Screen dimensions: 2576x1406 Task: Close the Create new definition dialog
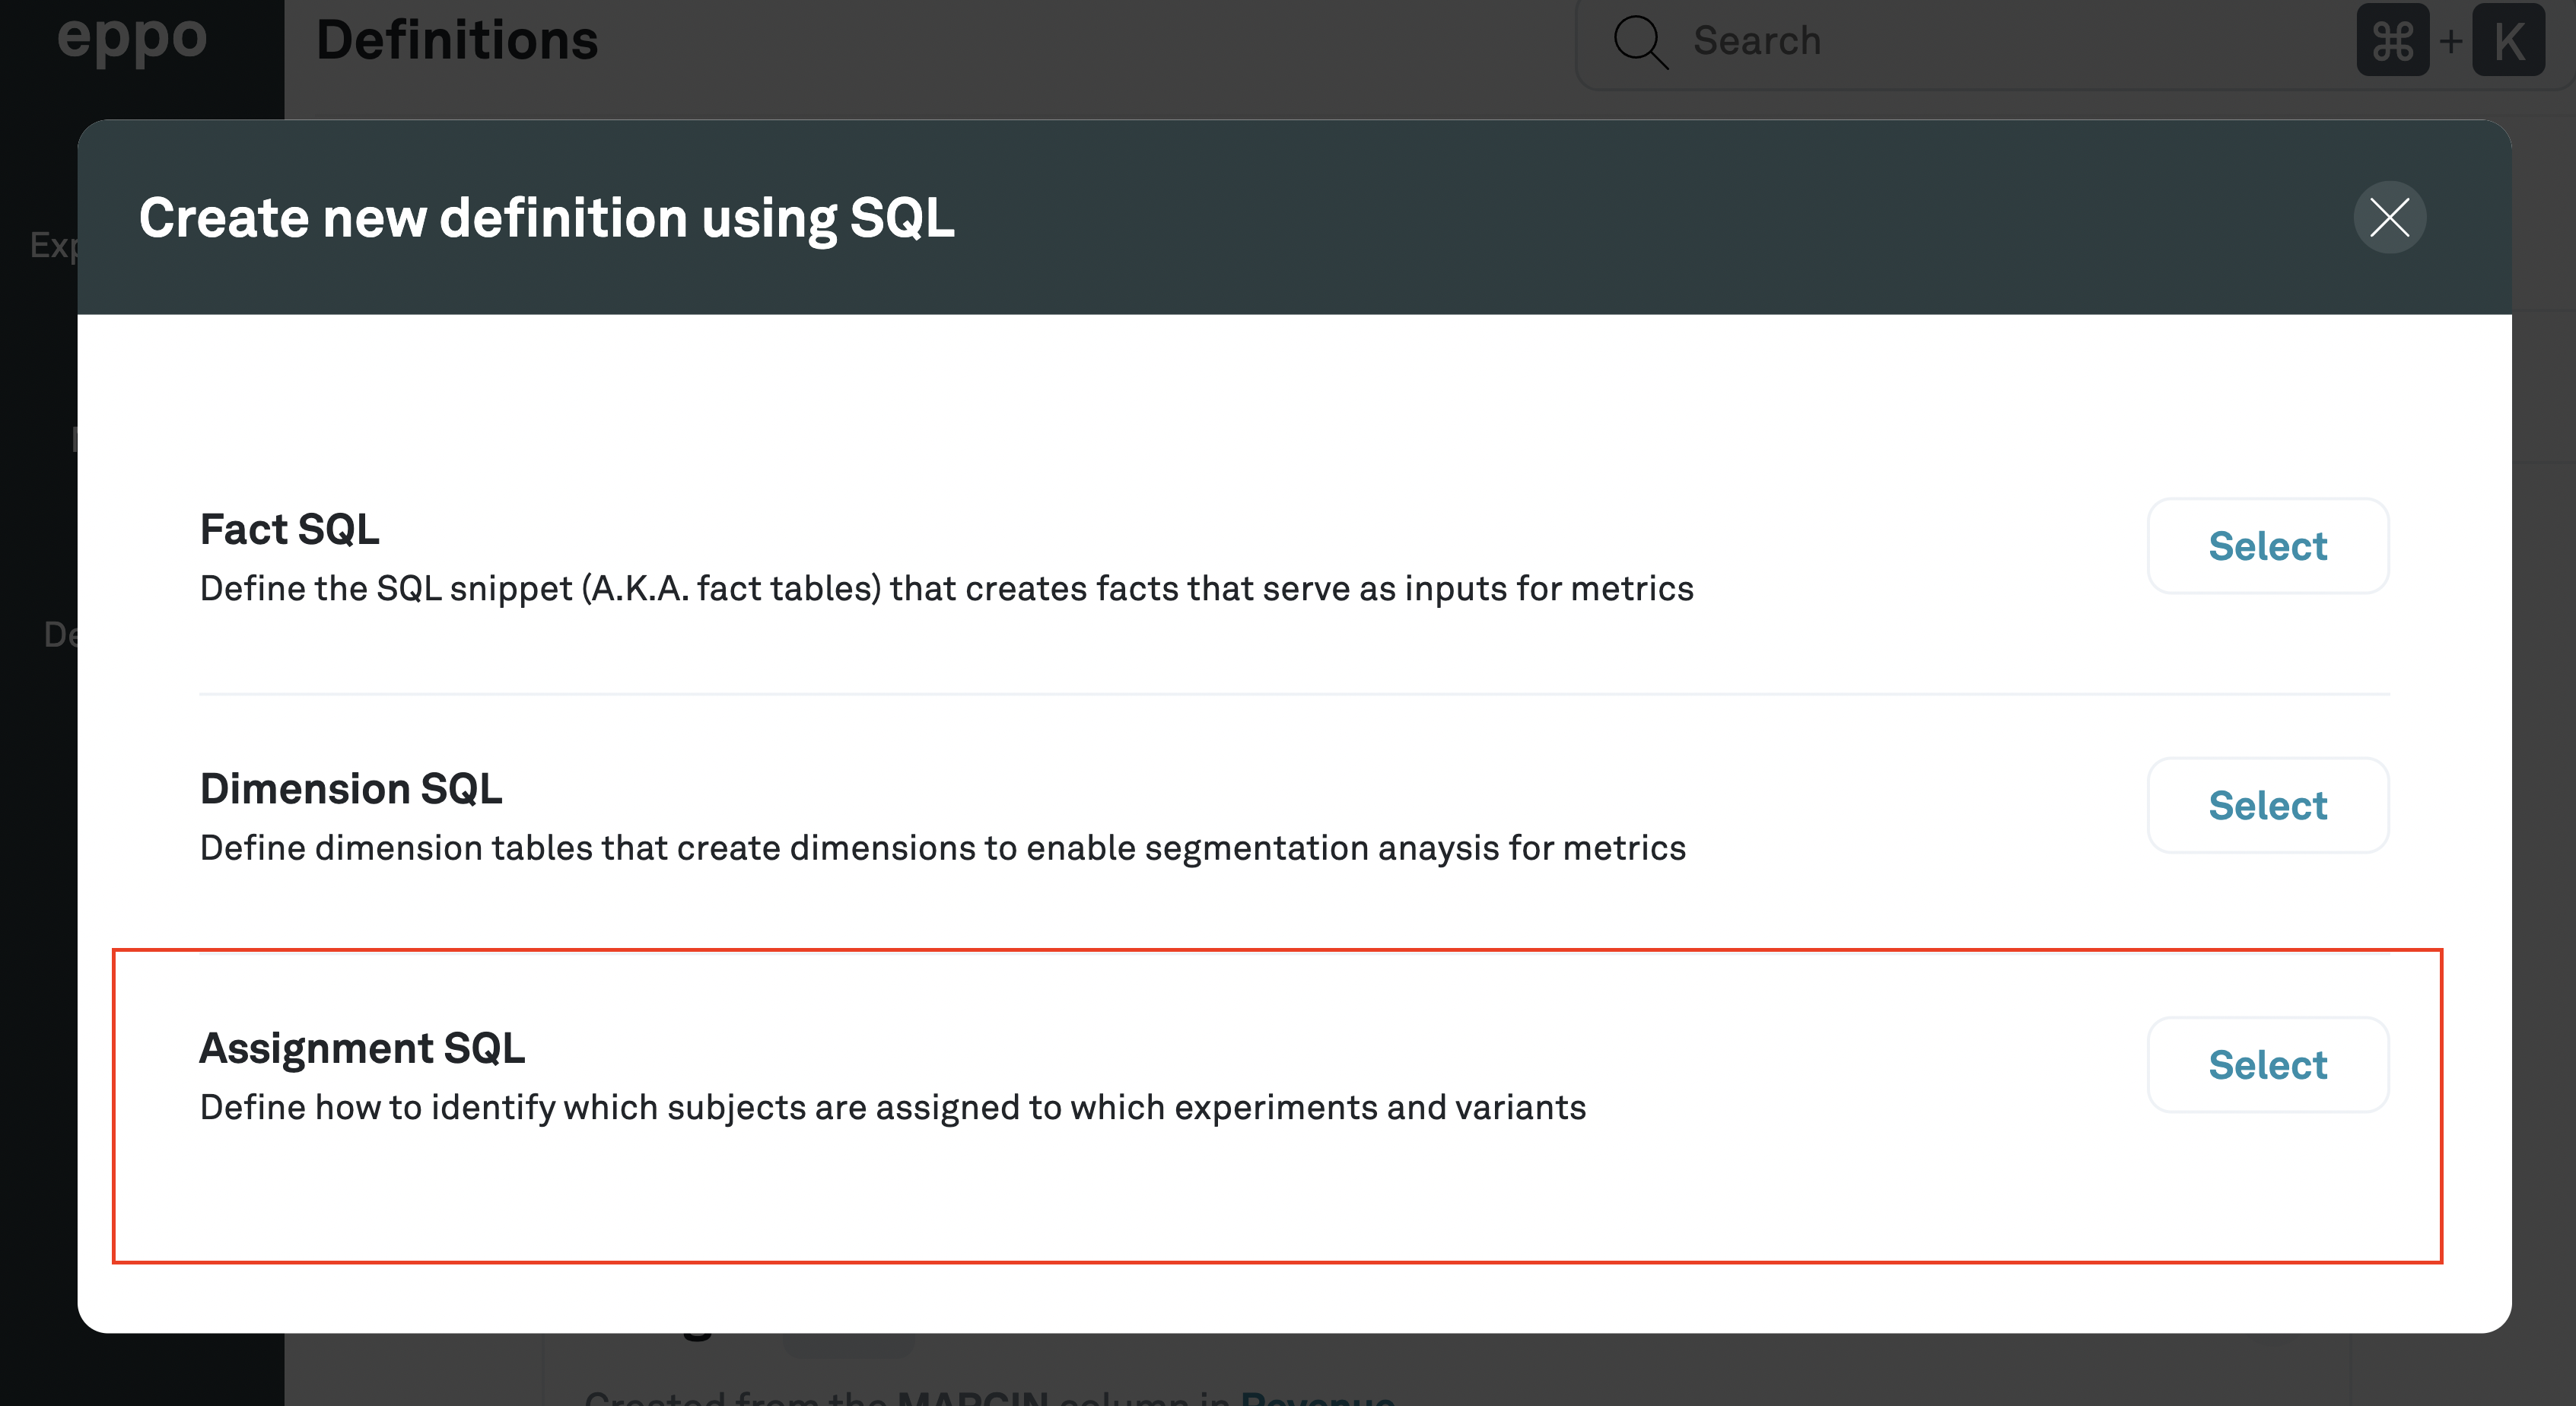tap(2389, 217)
